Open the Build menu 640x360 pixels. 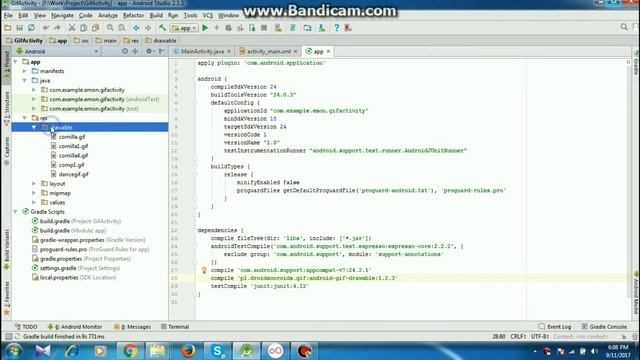156,16
